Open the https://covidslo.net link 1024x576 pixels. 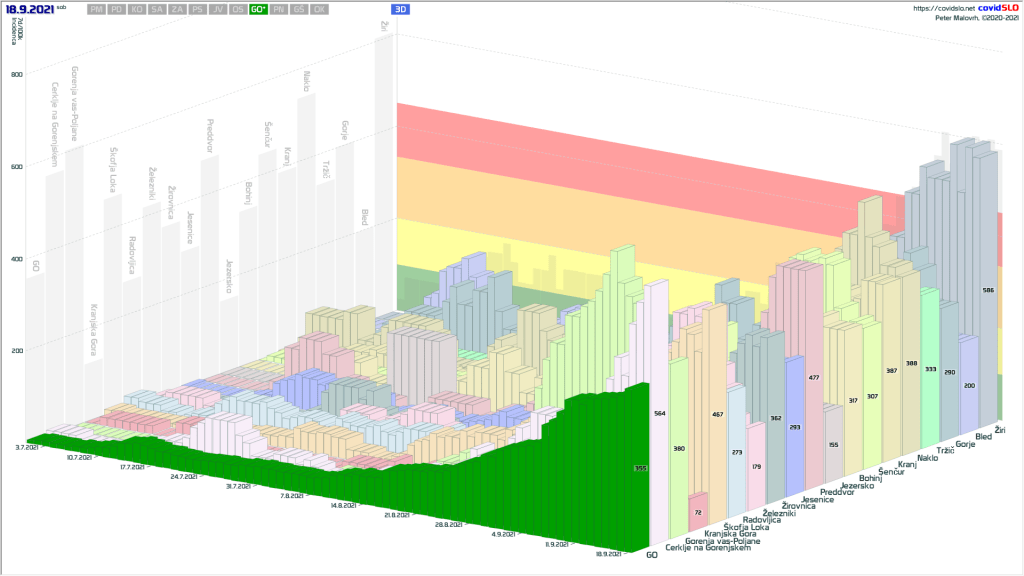(943, 8)
